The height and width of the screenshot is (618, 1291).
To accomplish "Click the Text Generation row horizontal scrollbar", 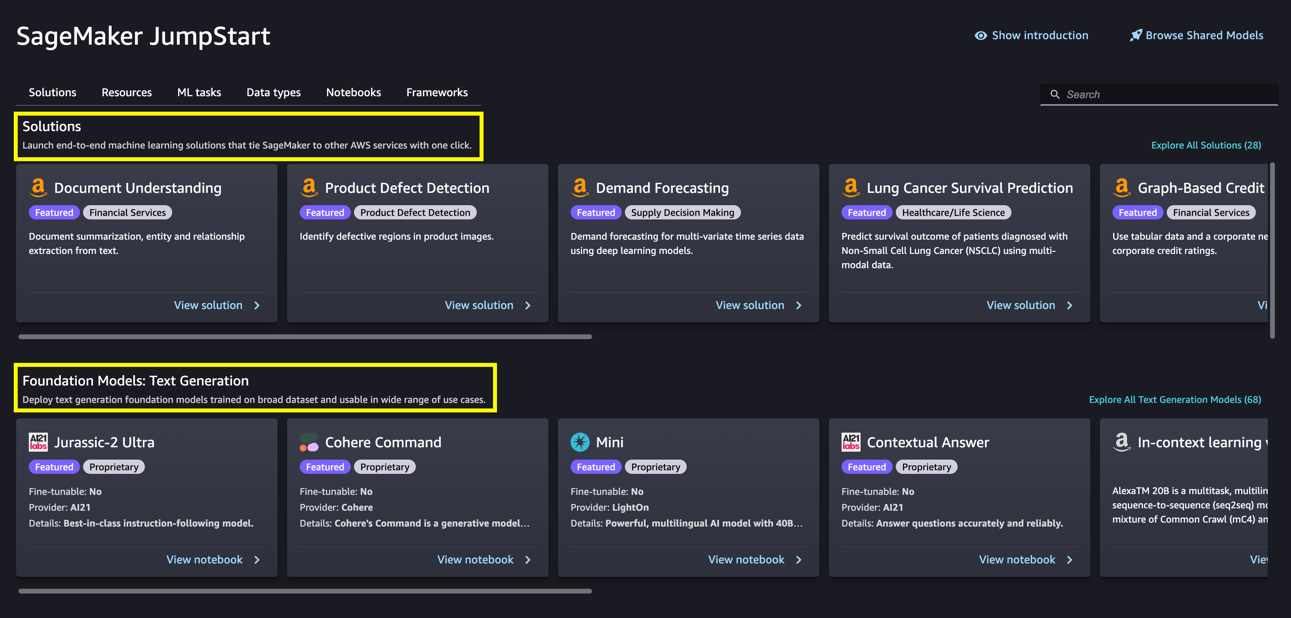I will (305, 591).
